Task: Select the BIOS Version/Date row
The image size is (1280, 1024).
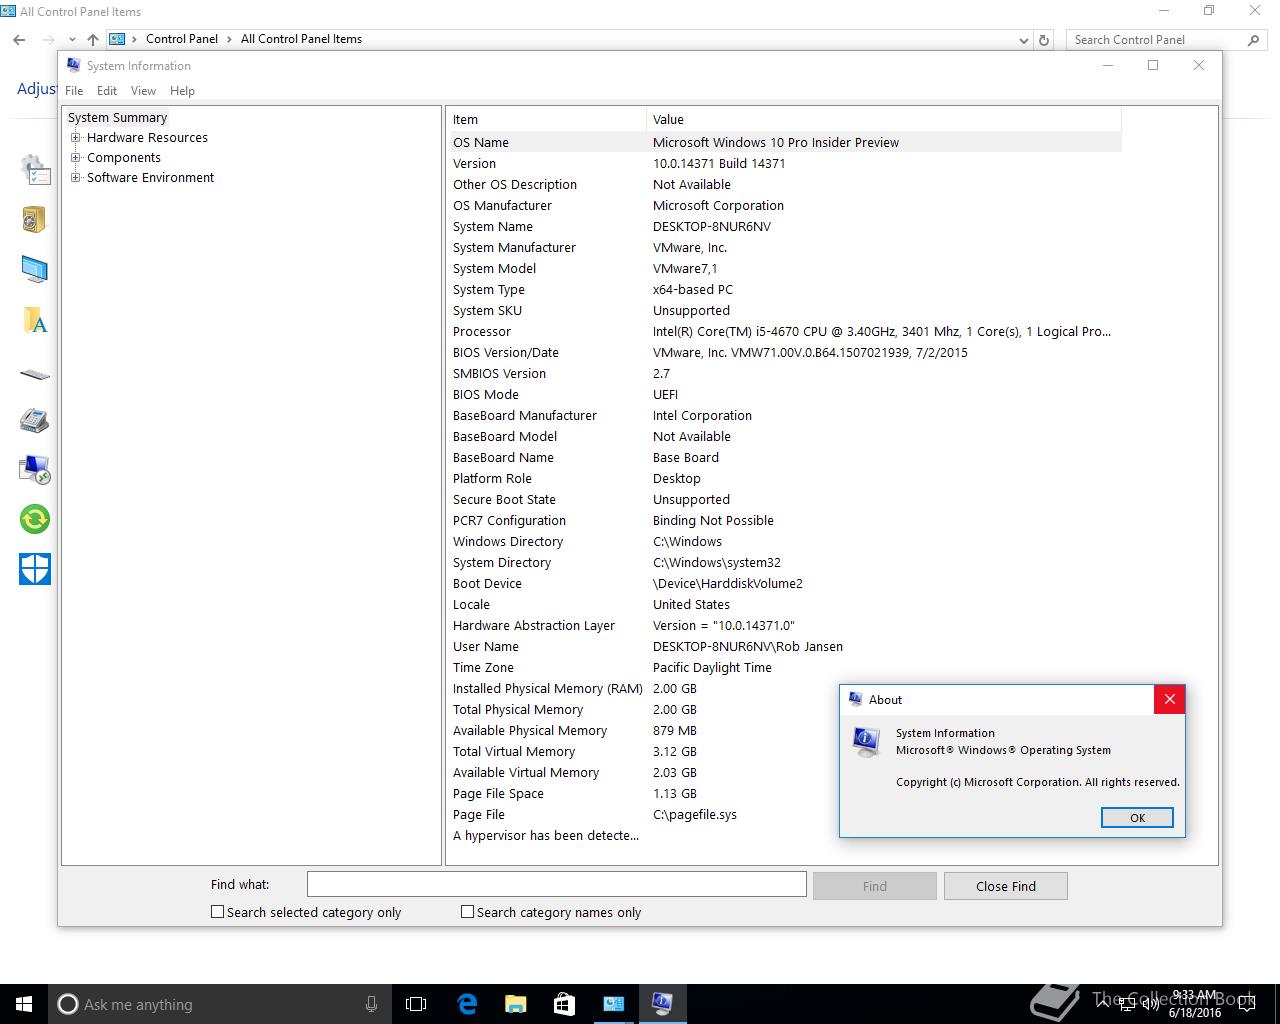Action: pyautogui.click(x=785, y=352)
